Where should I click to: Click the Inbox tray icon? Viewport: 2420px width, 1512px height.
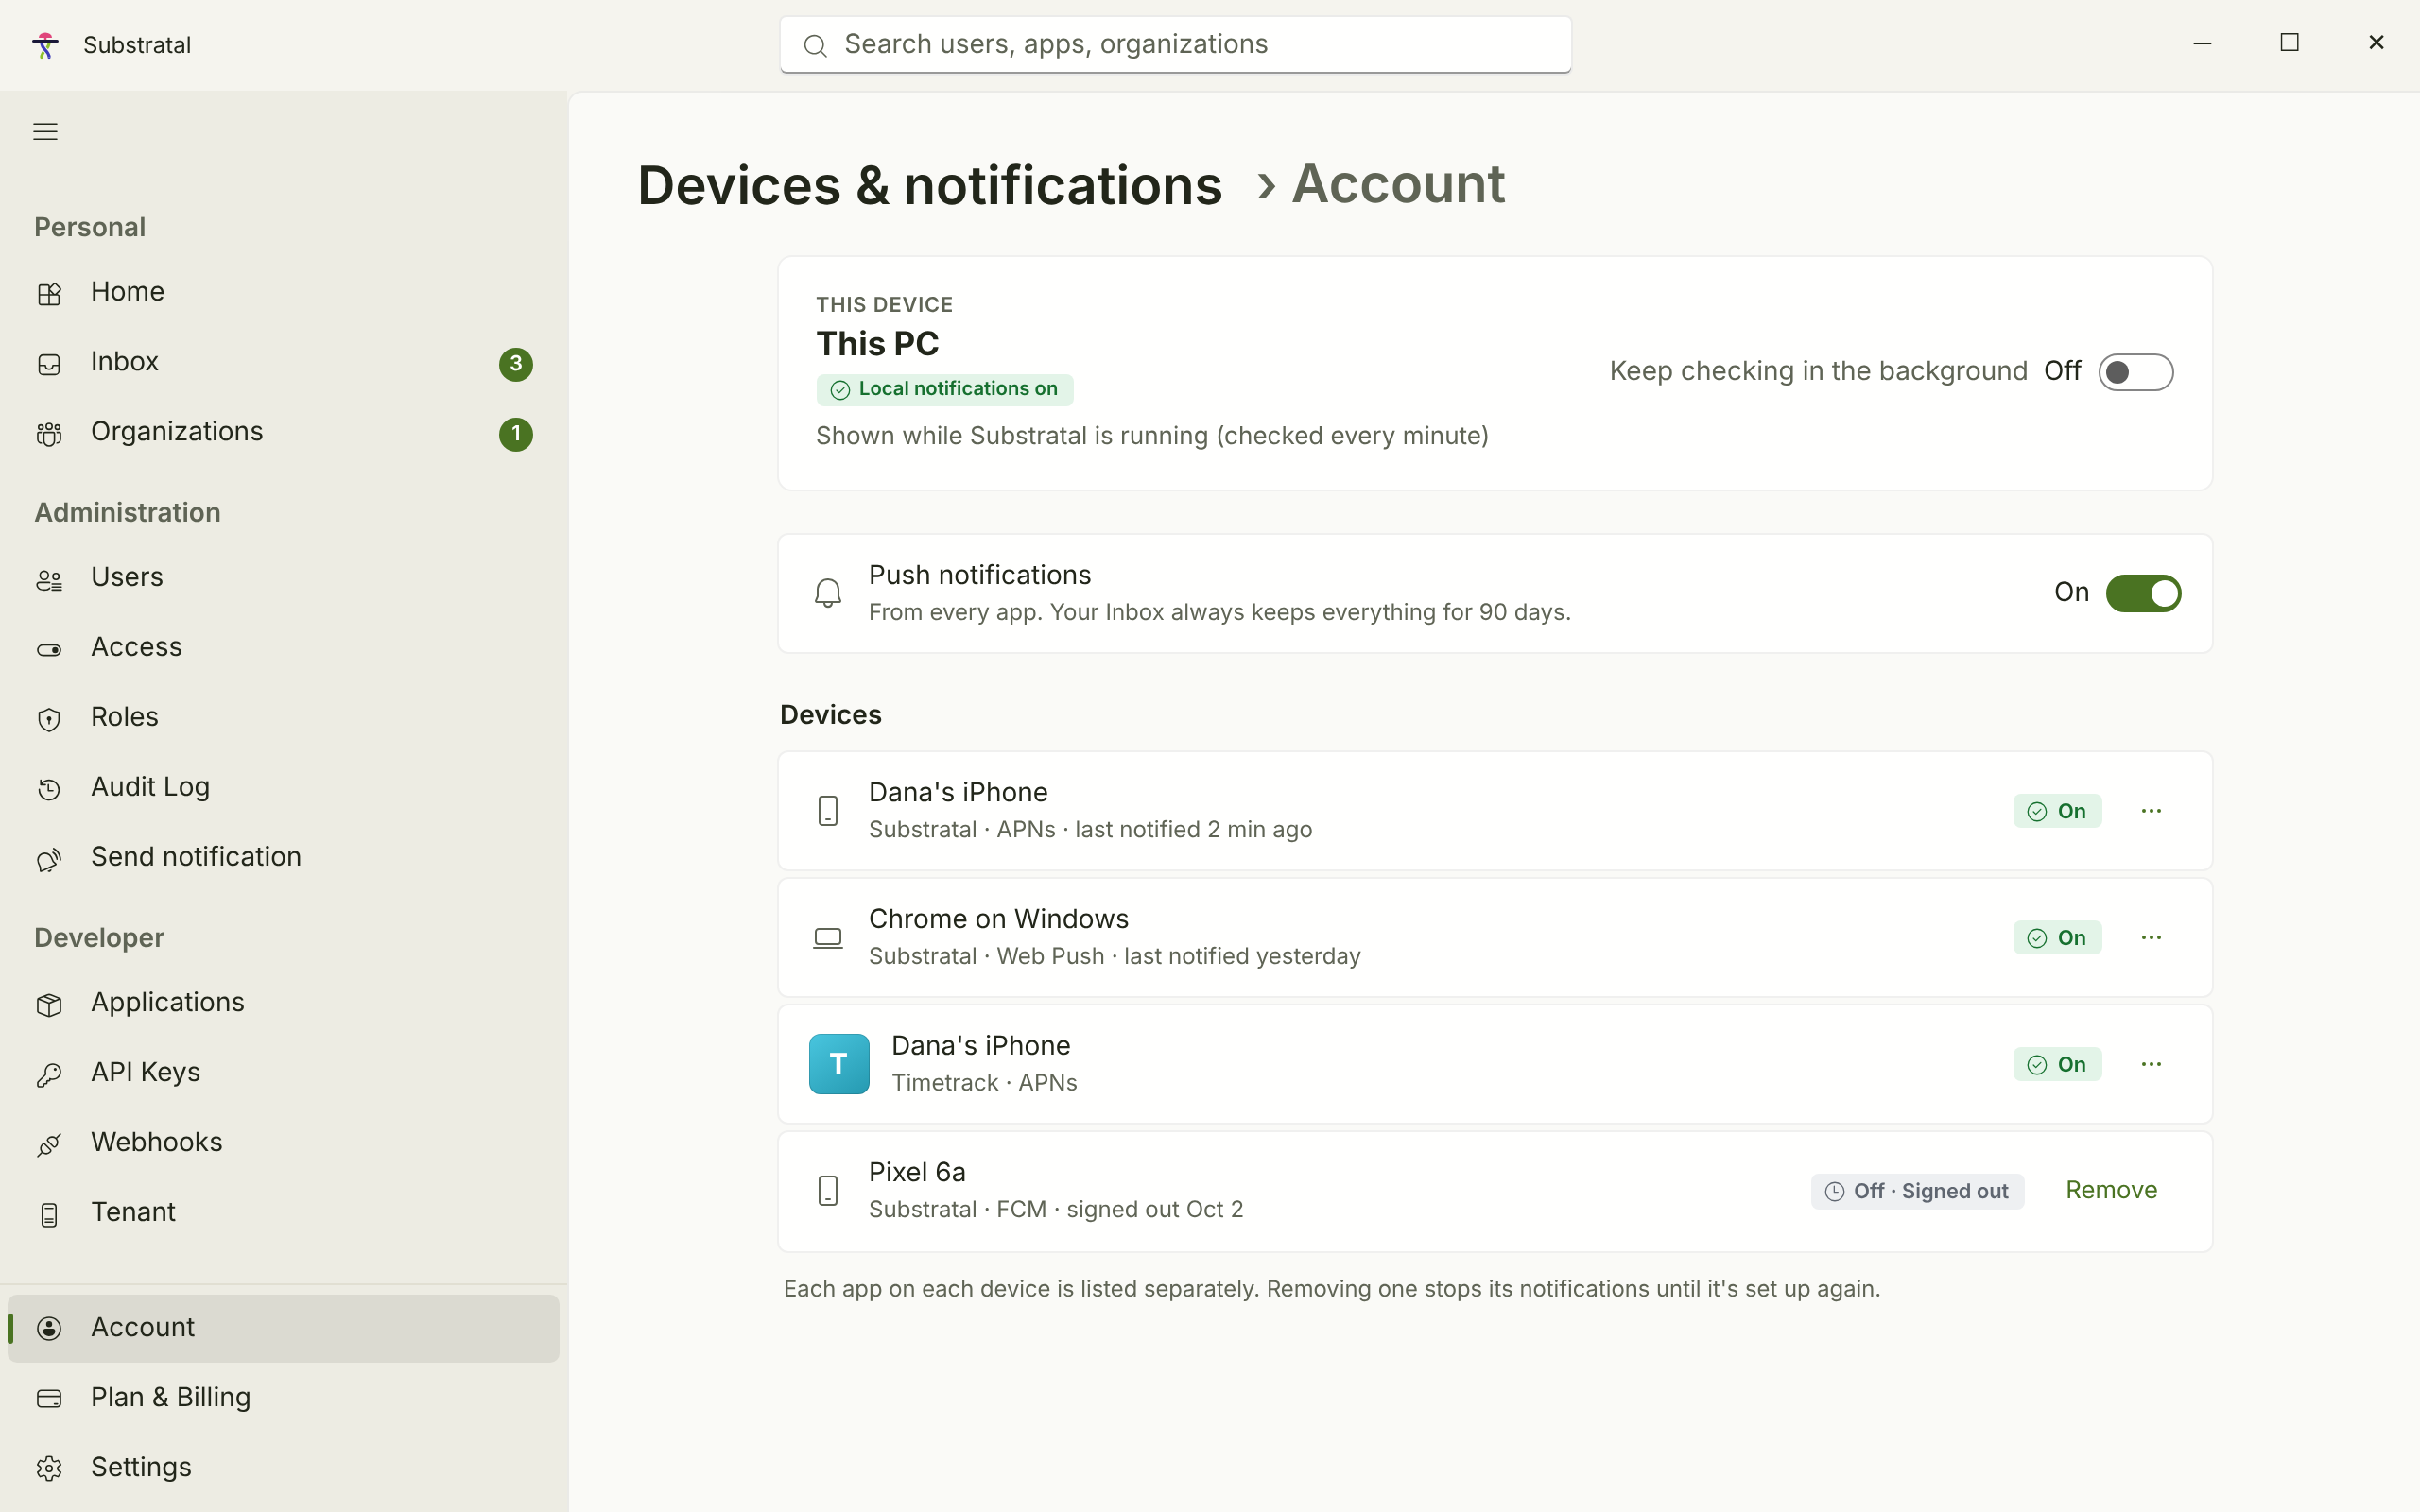click(x=49, y=363)
